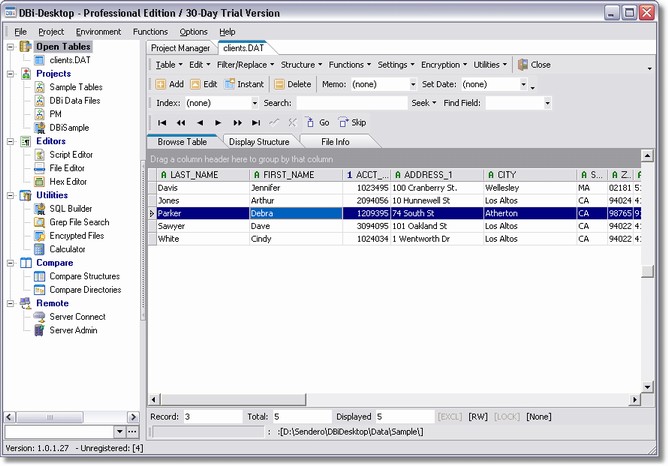Click the Instant toolbar button
Viewport: 668px width, 466px height.
pyautogui.click(x=243, y=84)
